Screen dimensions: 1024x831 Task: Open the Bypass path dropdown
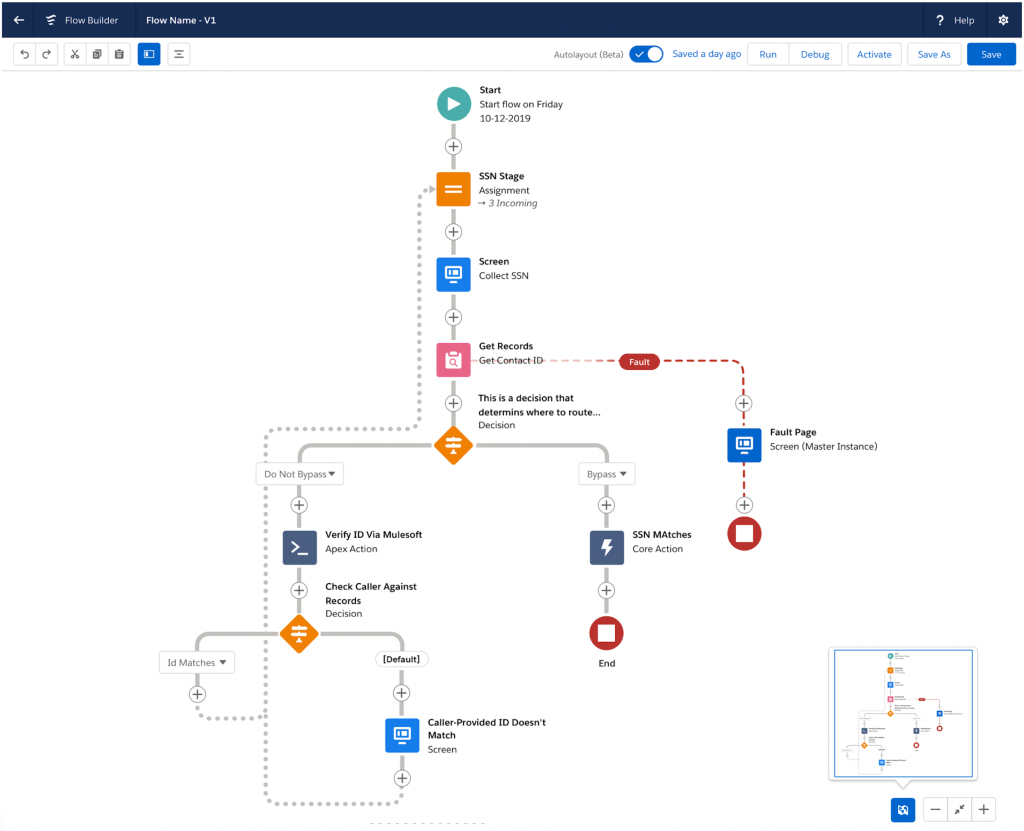[x=606, y=474]
